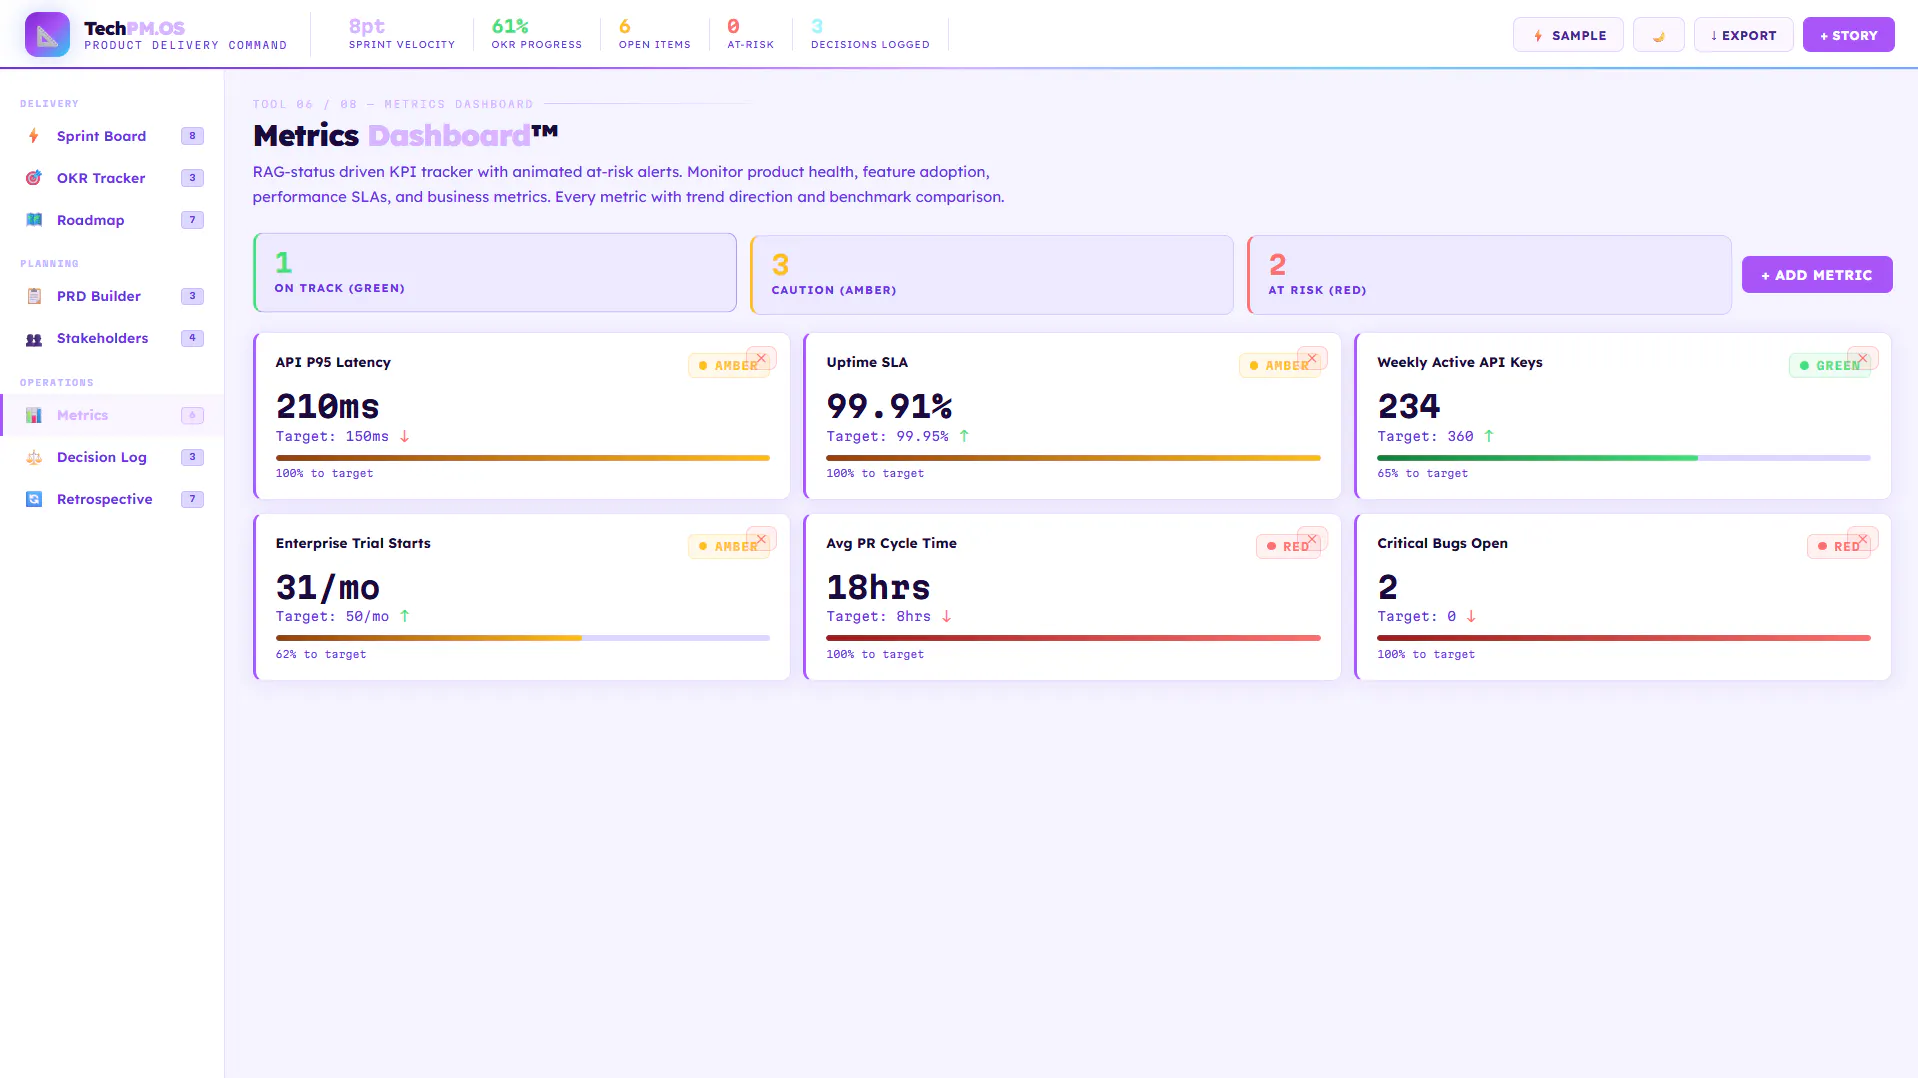This screenshot has height=1078, width=1918.
Task: Go to Stakeholders in the sidebar
Action: [x=112, y=338]
